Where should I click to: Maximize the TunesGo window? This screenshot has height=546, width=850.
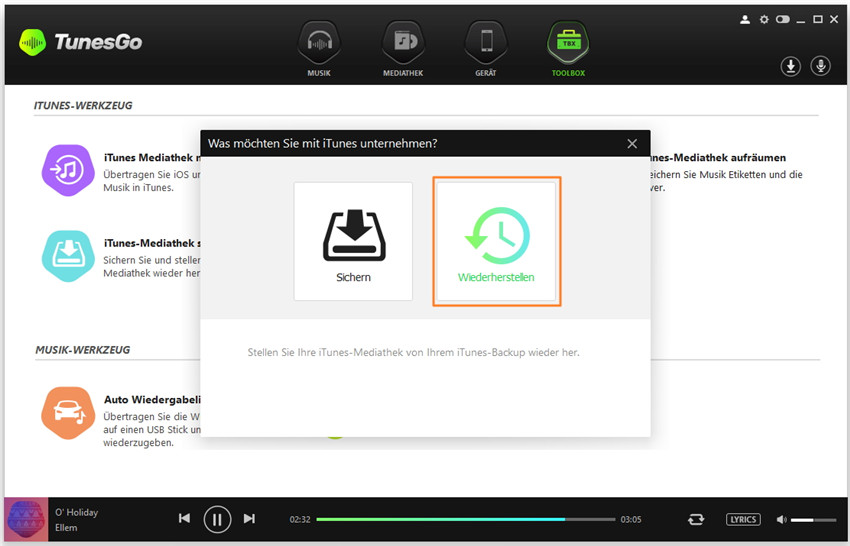817,20
